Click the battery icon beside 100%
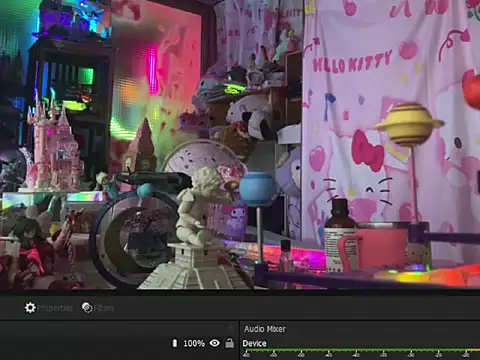Image resolution: width=480 pixels, height=360 pixels. tap(175, 343)
